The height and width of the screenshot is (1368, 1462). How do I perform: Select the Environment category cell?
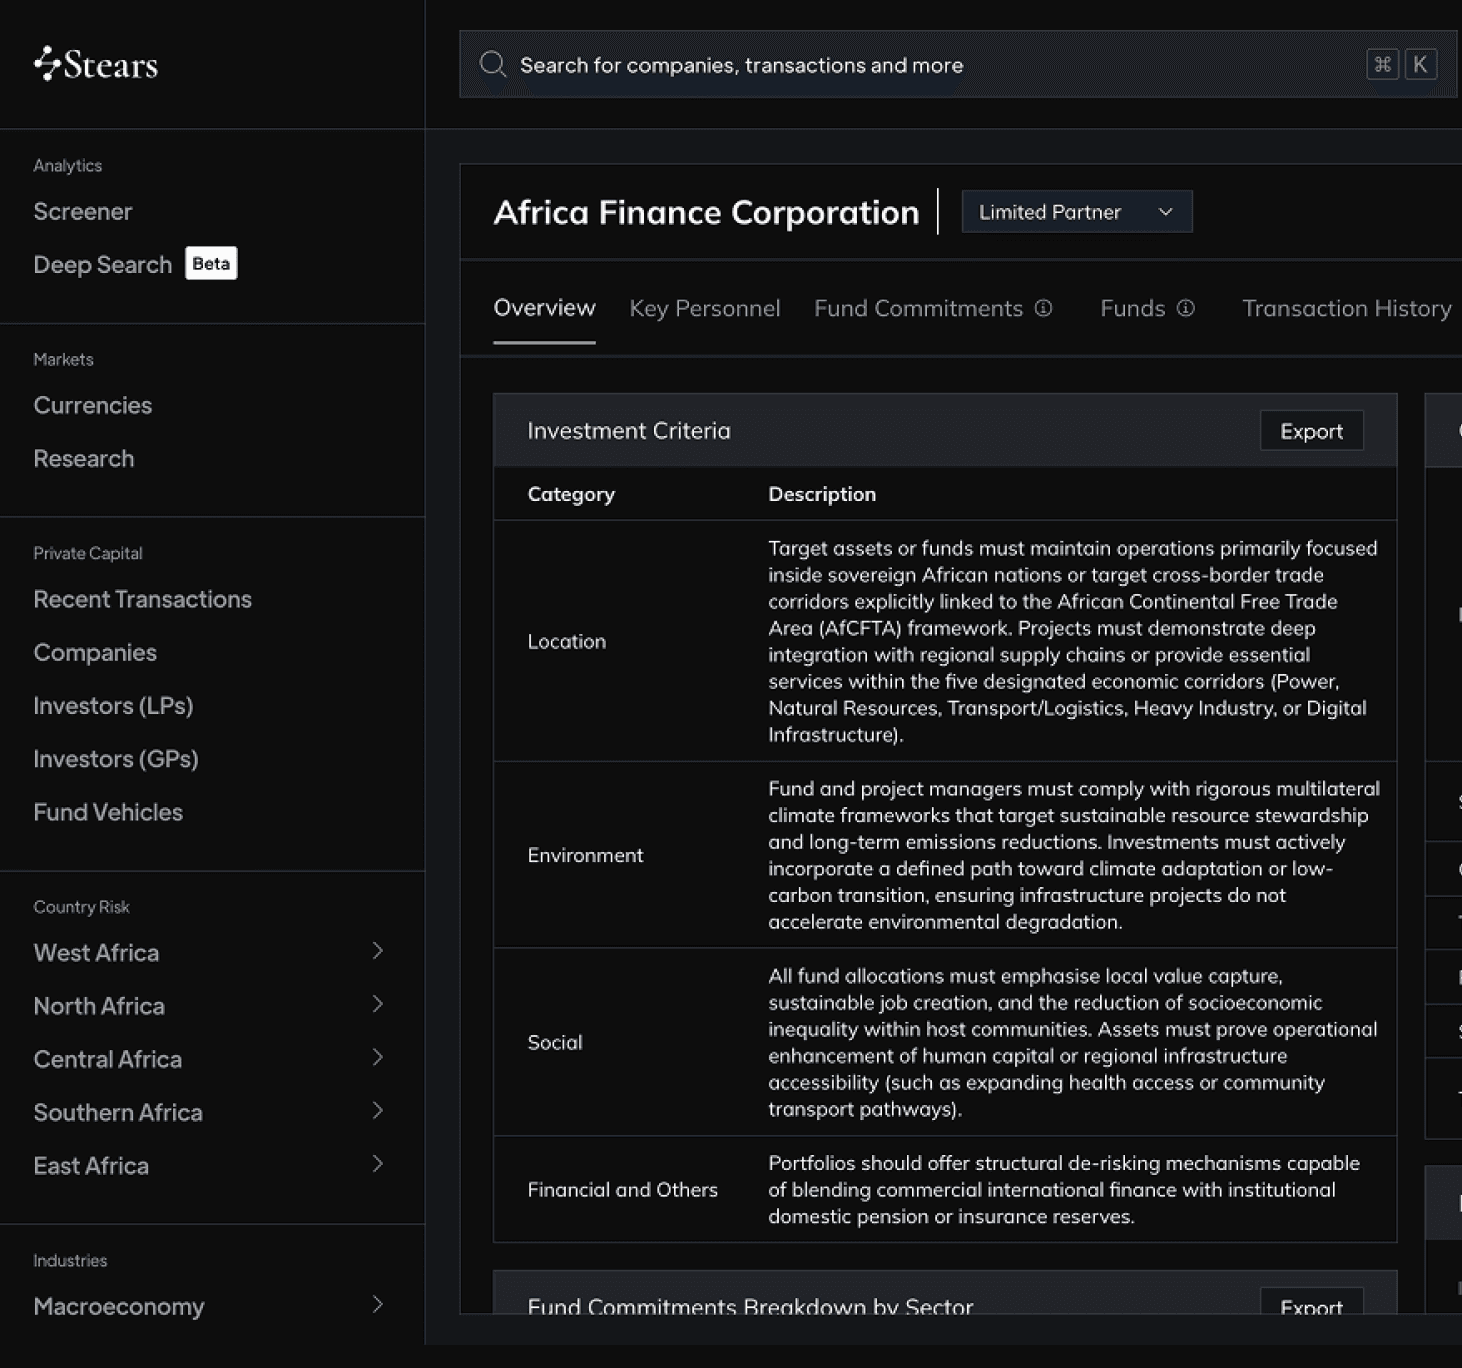click(585, 856)
